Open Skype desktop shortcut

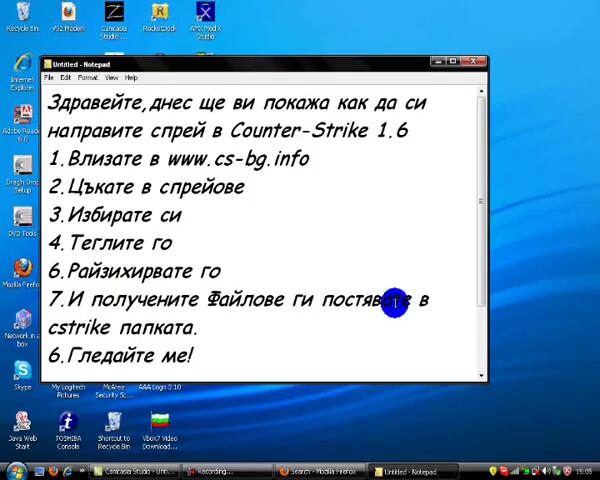tap(22, 371)
